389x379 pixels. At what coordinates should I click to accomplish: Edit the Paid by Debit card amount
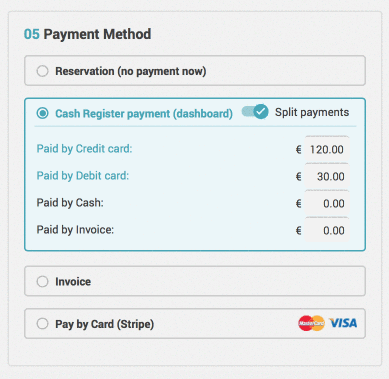(327, 176)
